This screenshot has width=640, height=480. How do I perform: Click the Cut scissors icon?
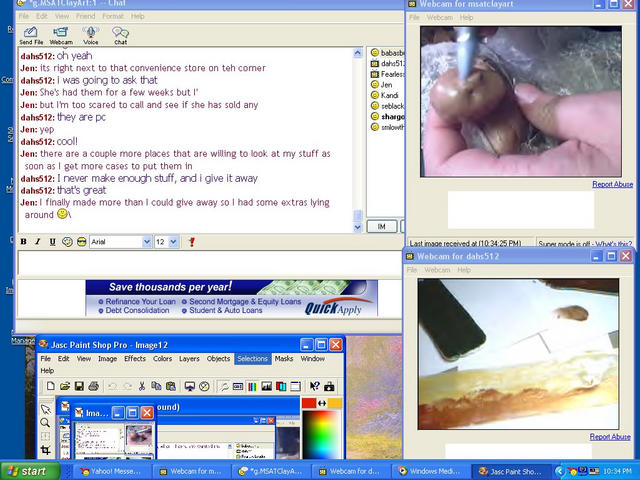[142, 386]
